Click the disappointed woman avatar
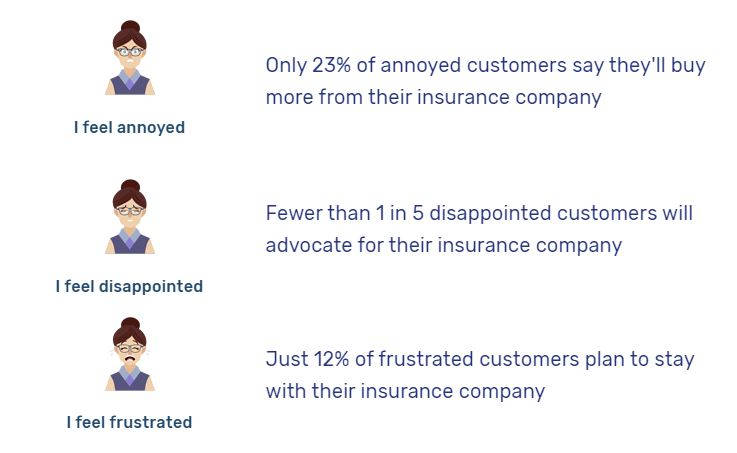Screen dimensions: 737x453 130,218
